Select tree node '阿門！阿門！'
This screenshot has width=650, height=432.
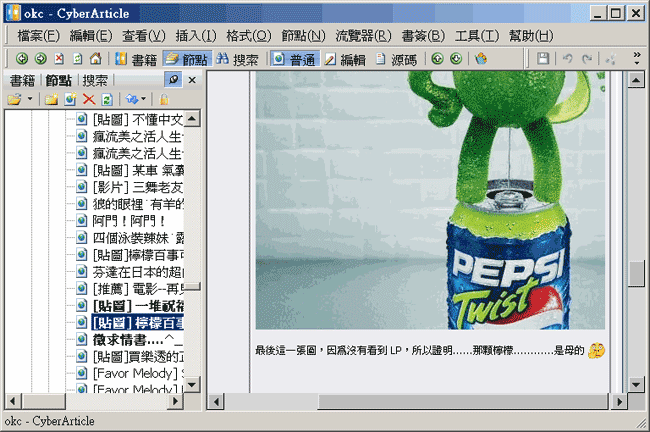click(129, 221)
